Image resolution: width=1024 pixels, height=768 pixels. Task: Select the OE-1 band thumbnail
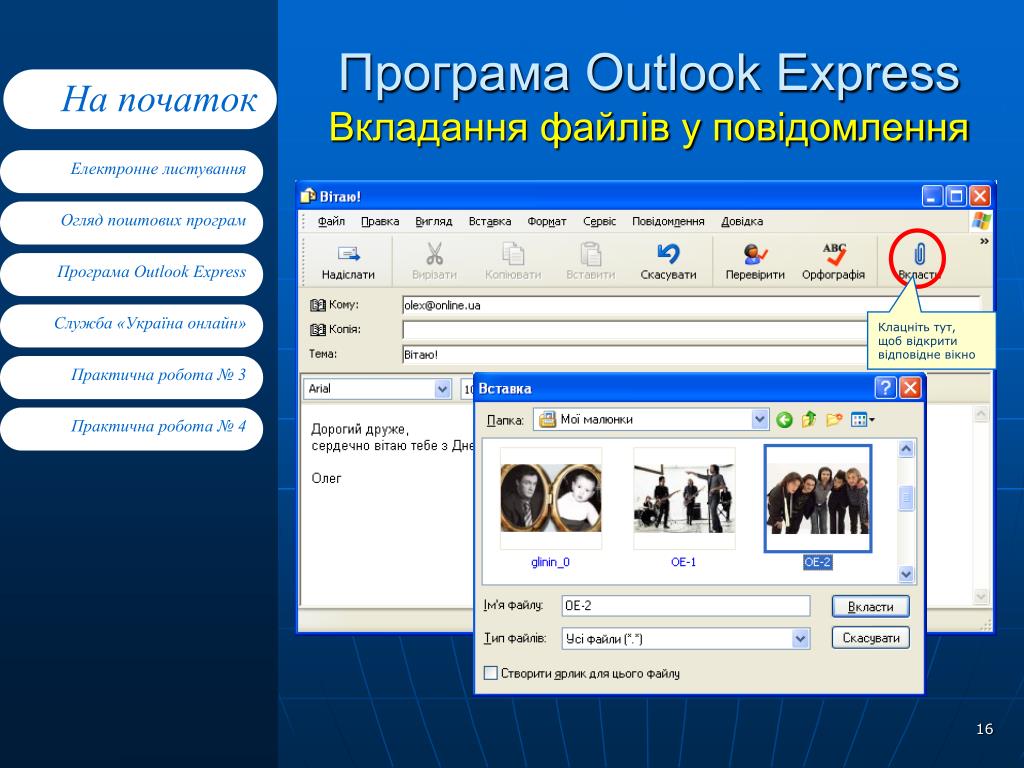(x=684, y=498)
